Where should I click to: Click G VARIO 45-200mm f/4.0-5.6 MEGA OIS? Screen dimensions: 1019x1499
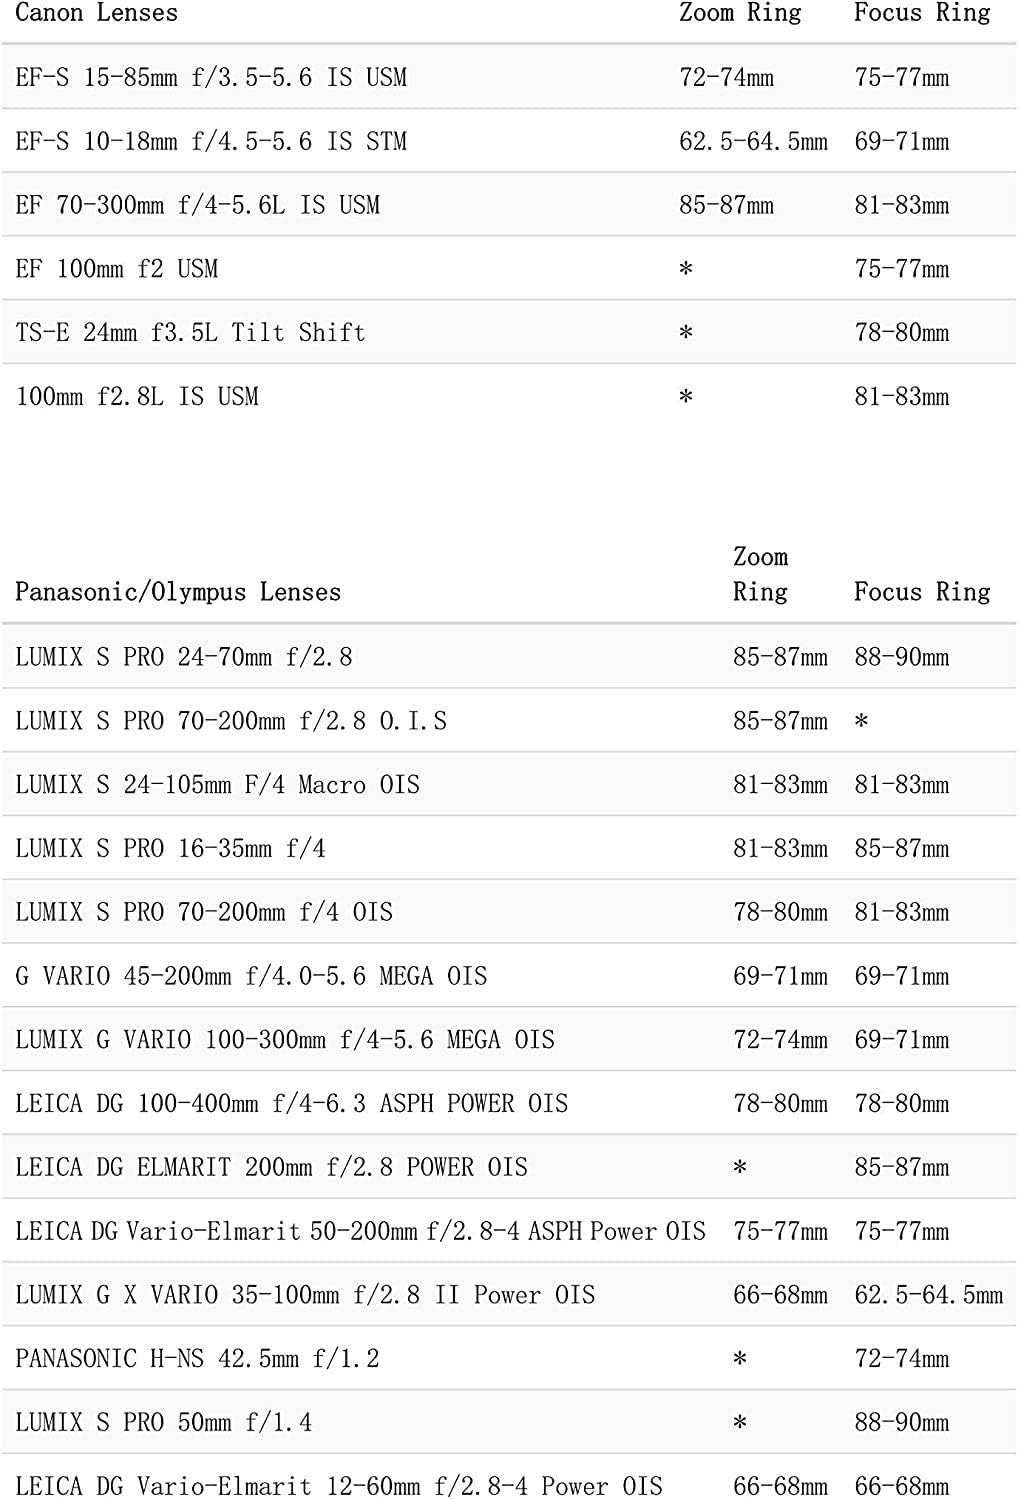point(251,976)
